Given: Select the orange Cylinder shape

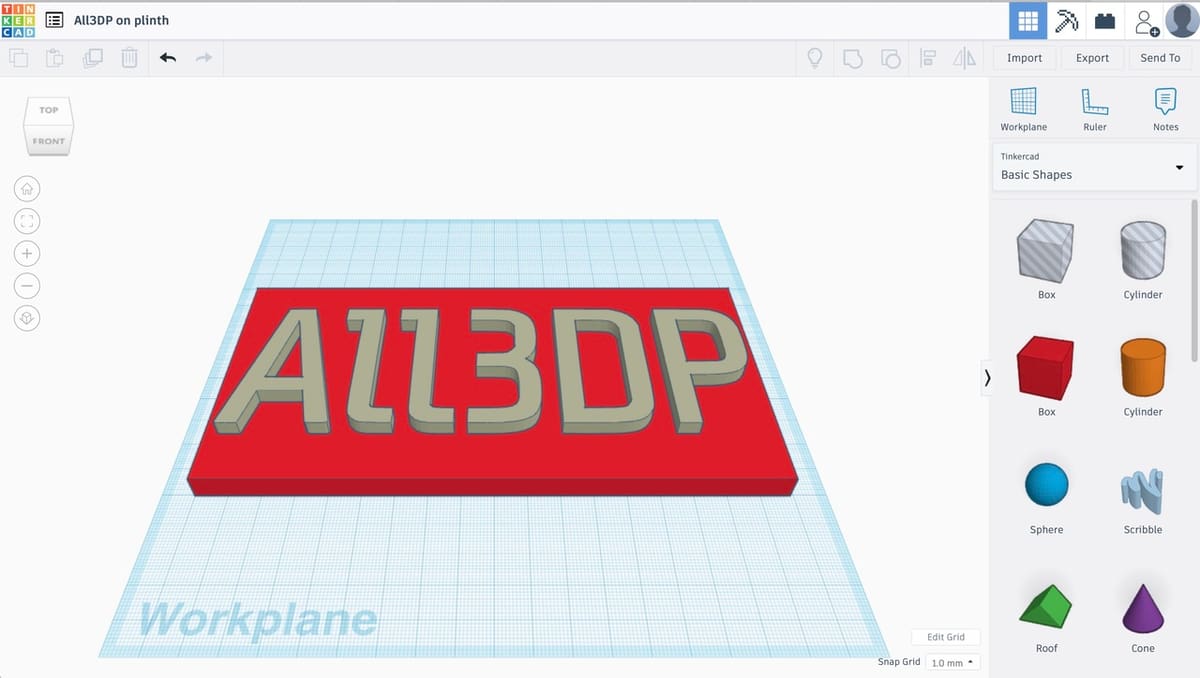Looking at the screenshot, I should coord(1142,367).
